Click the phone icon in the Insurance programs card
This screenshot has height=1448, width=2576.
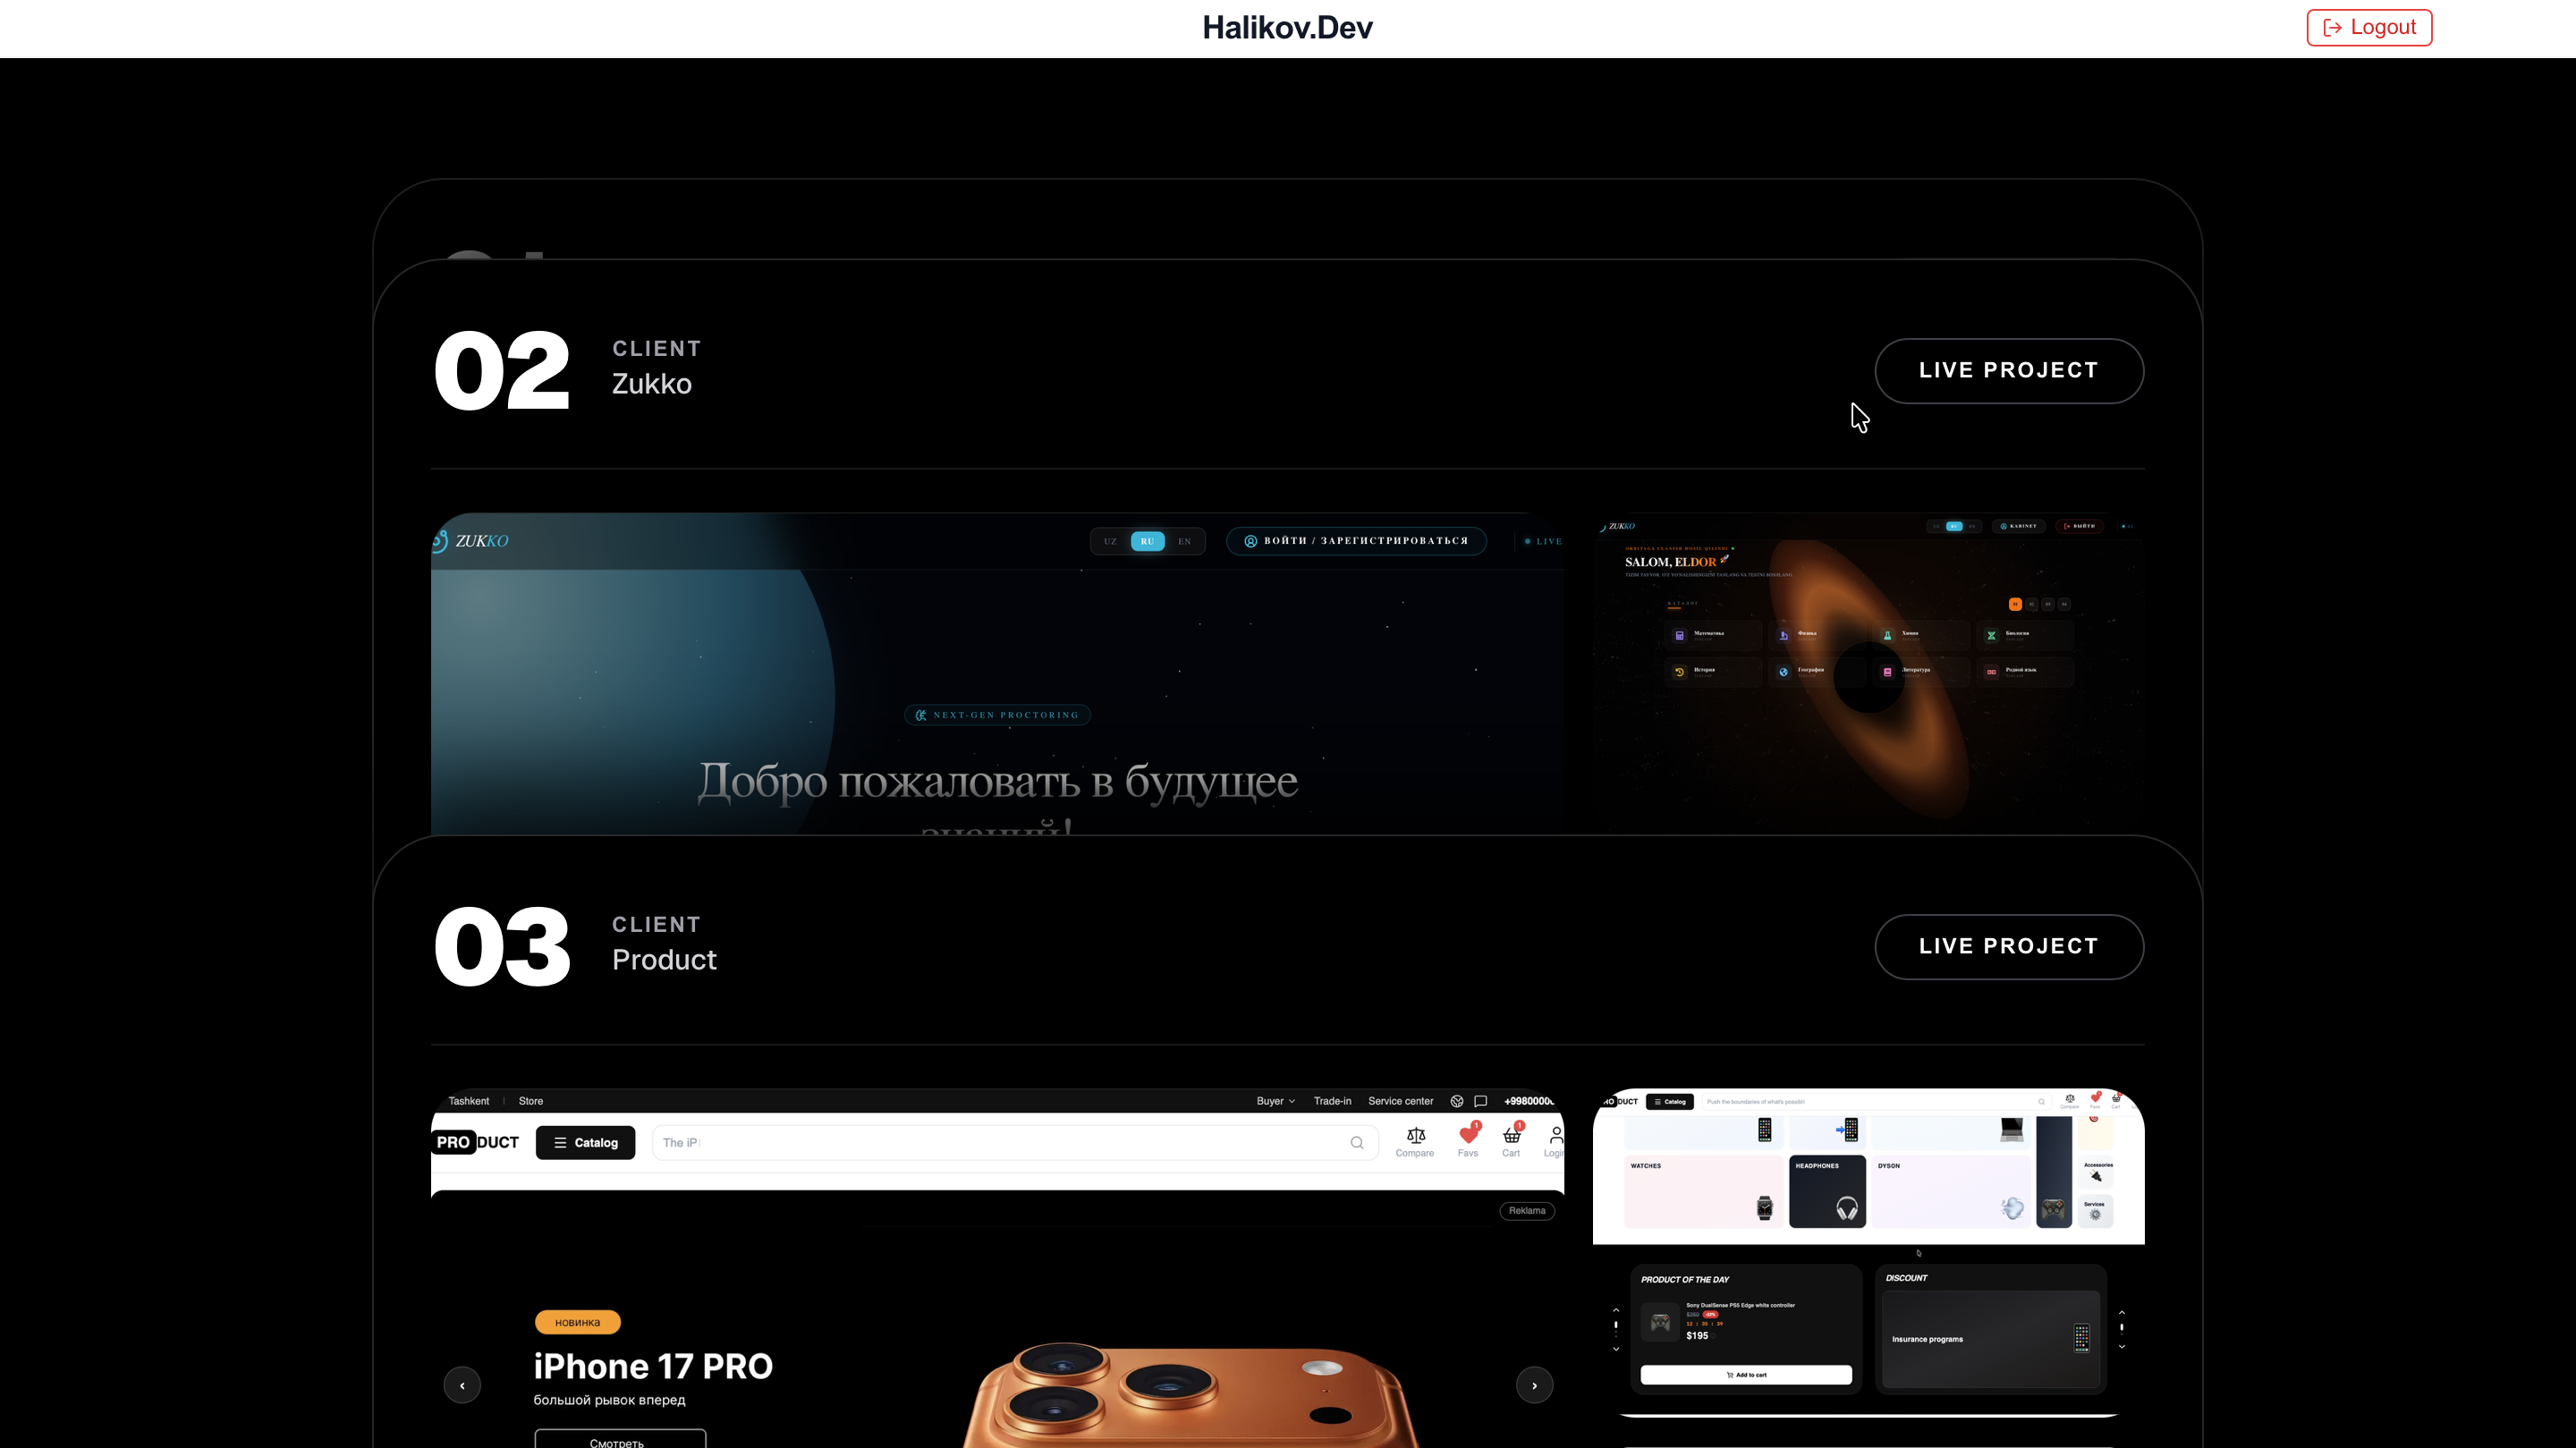[2082, 1338]
